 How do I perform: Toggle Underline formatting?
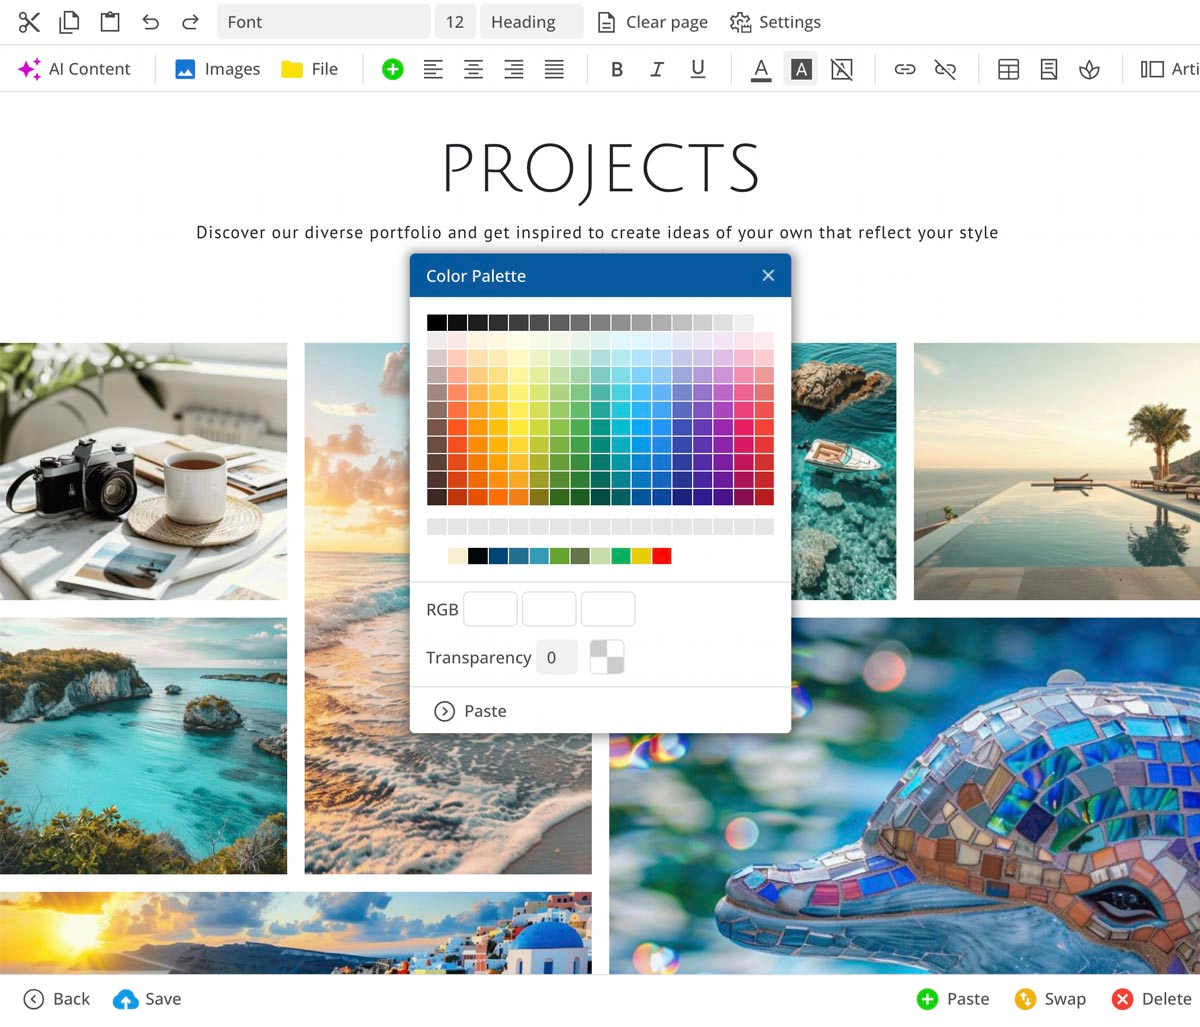pos(698,69)
